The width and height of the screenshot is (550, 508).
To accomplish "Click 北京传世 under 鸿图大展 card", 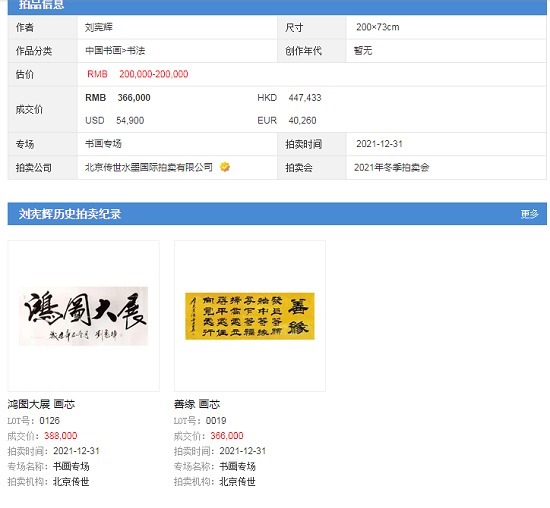I will point(71,482).
